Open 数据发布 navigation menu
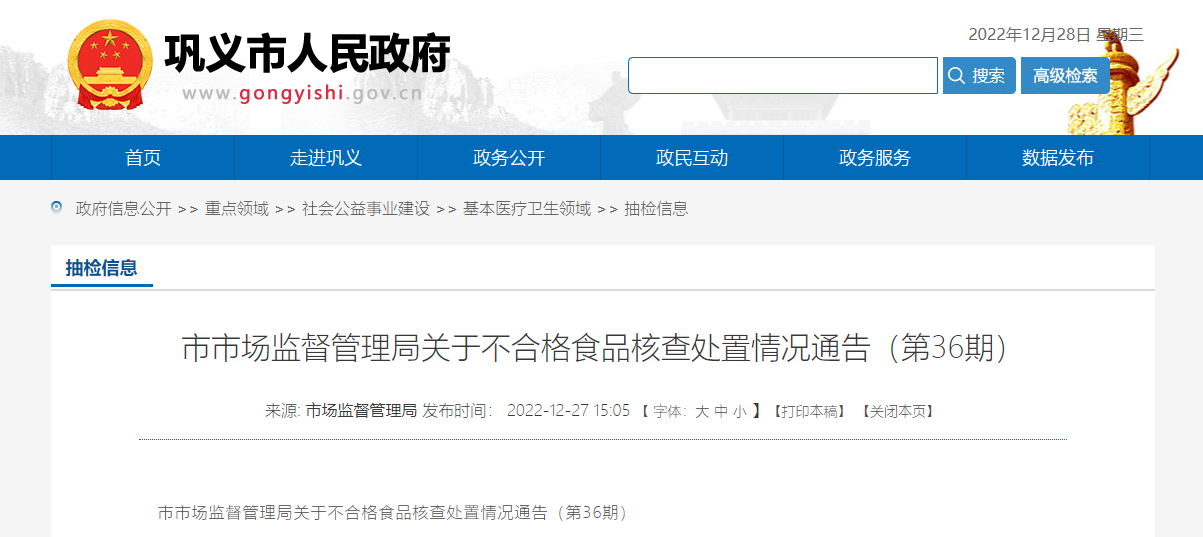This screenshot has width=1203, height=537. (1058, 158)
